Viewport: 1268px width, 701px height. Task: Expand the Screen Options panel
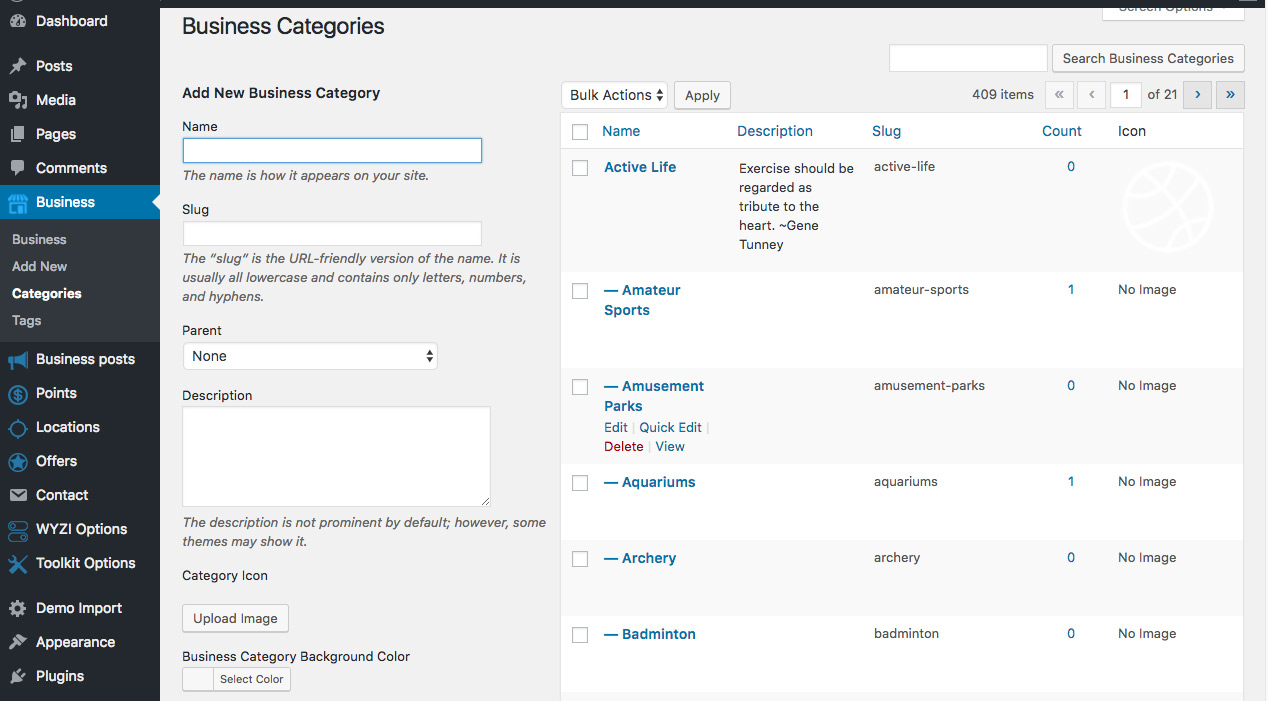coord(1167,6)
